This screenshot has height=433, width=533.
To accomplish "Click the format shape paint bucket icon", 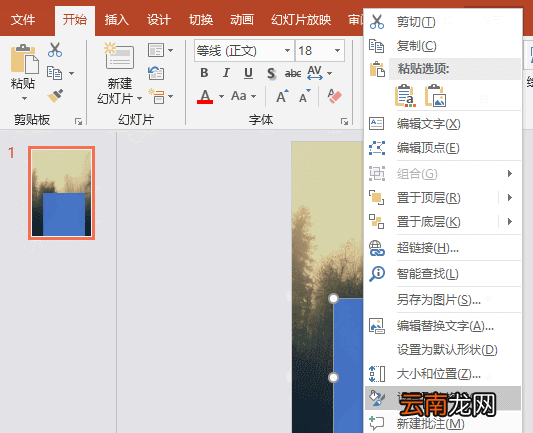I will [377, 398].
